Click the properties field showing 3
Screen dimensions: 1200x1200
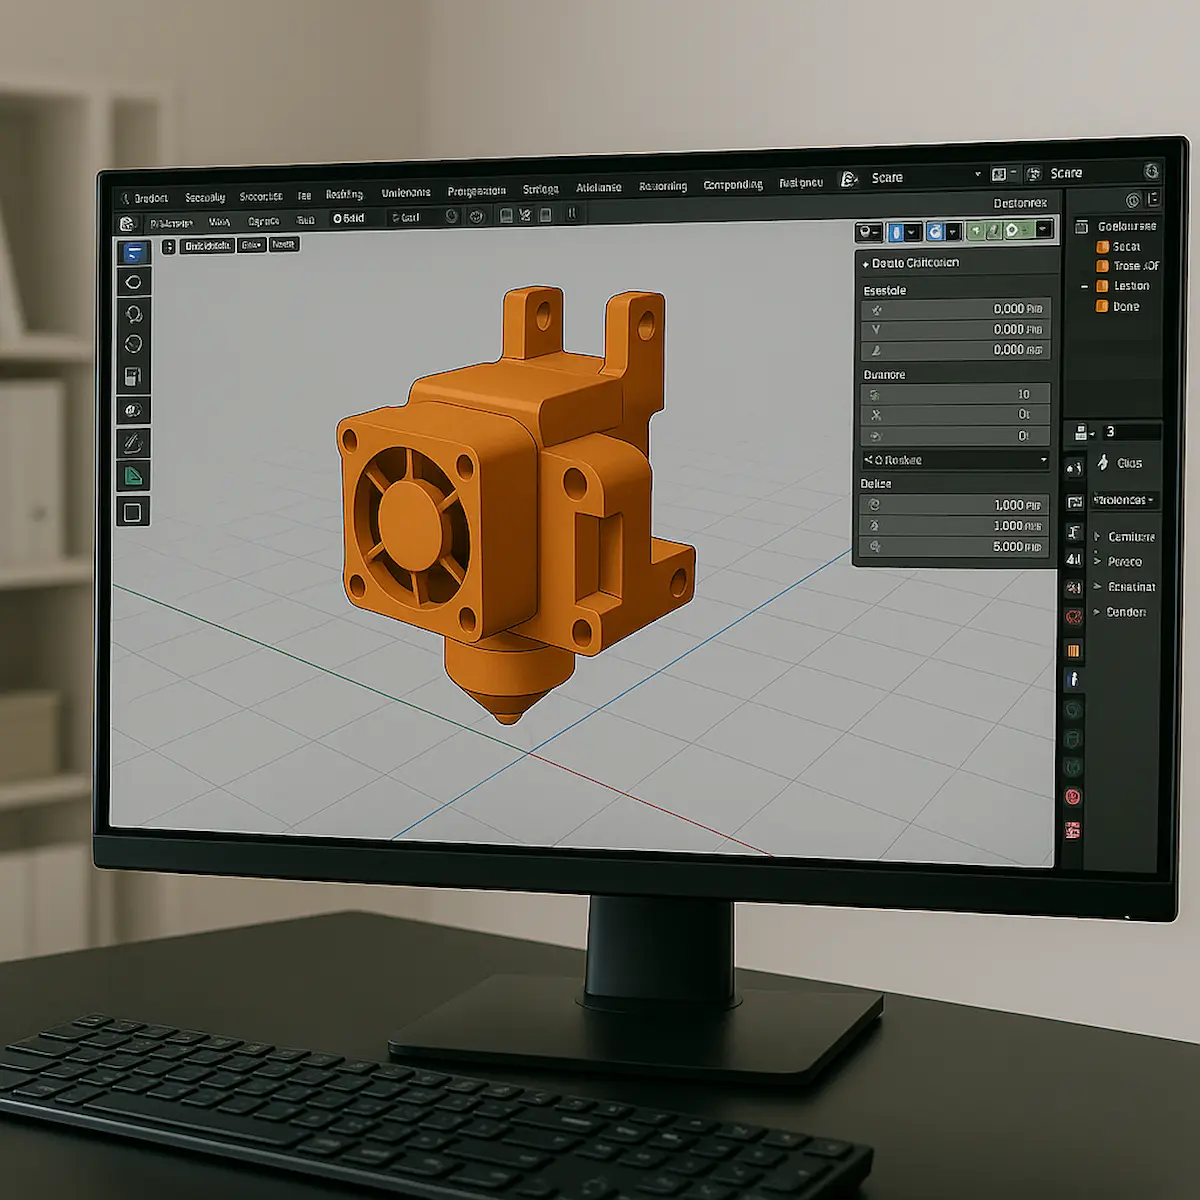(1131, 432)
